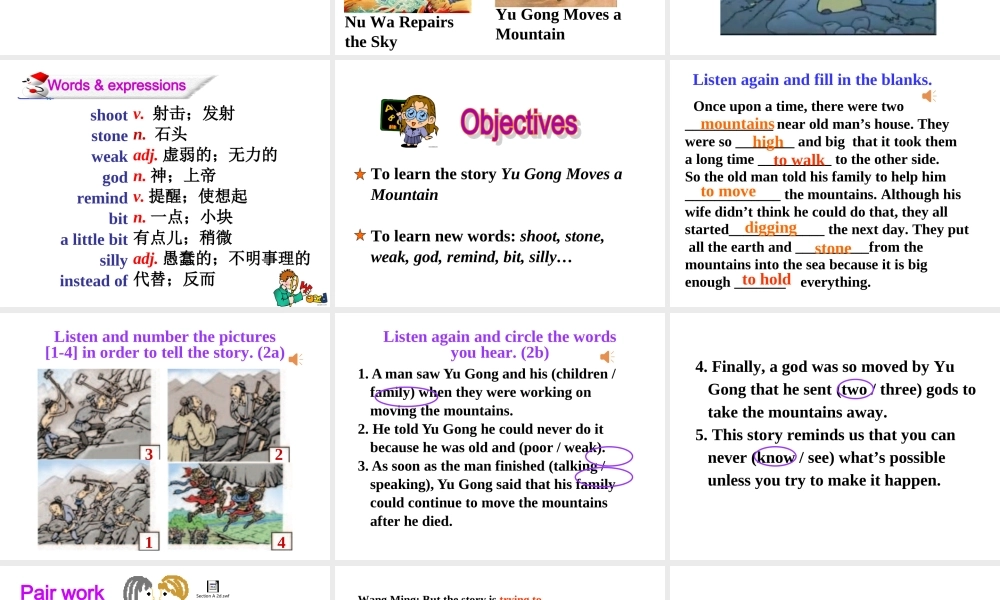The width and height of the screenshot is (1000, 600).
Task: Click number box '1' under third picture
Action: pos(149,542)
